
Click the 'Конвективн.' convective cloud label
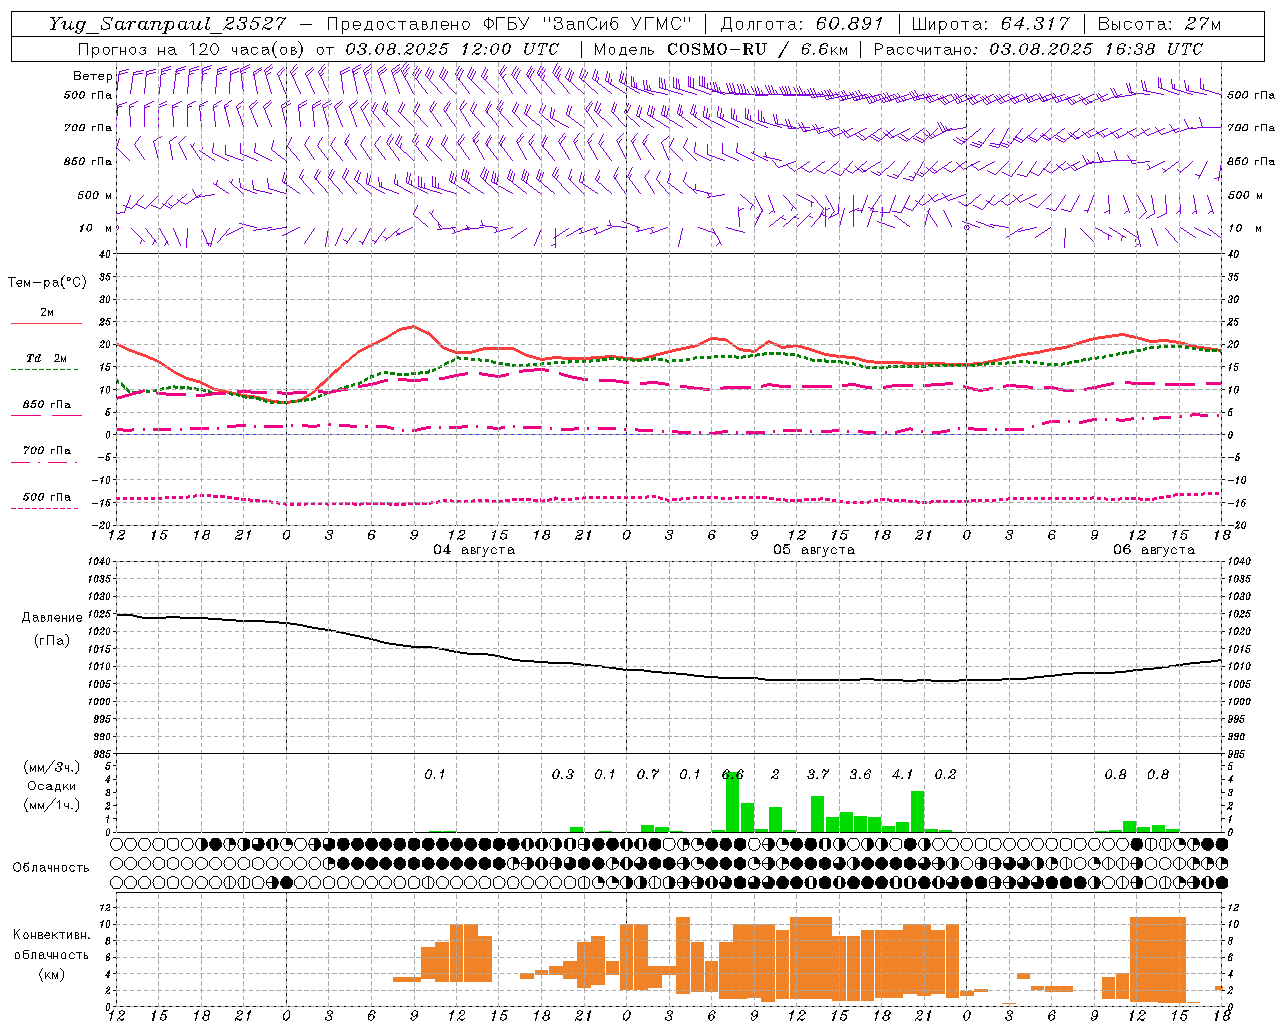pos(51,935)
